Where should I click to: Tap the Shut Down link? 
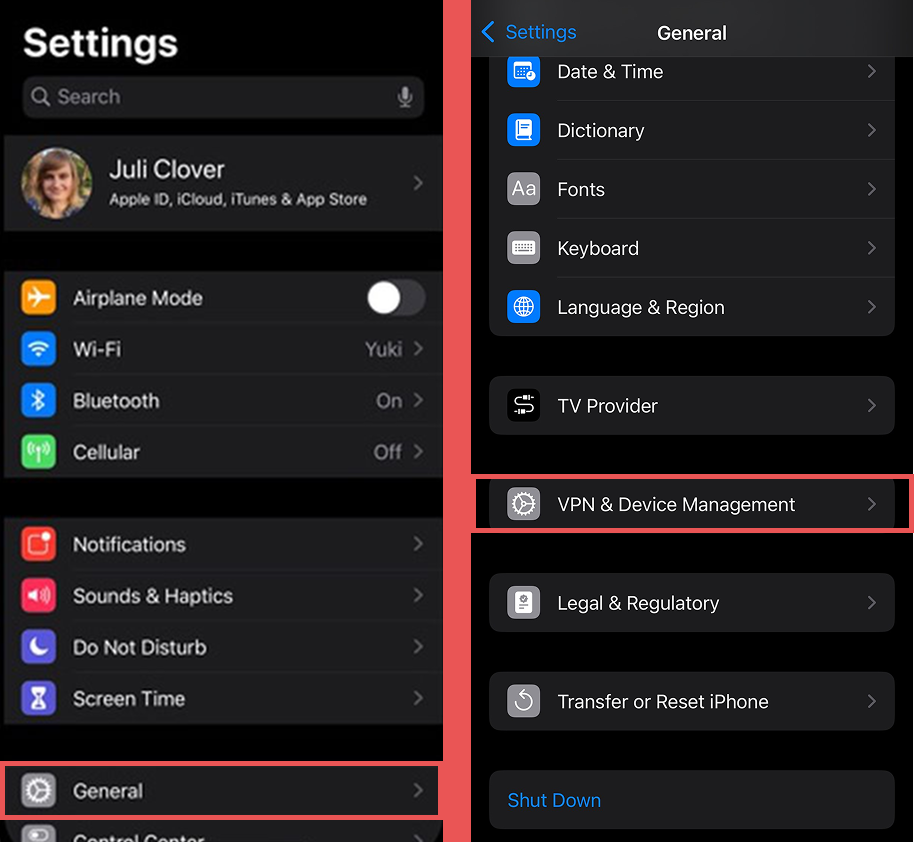point(554,800)
